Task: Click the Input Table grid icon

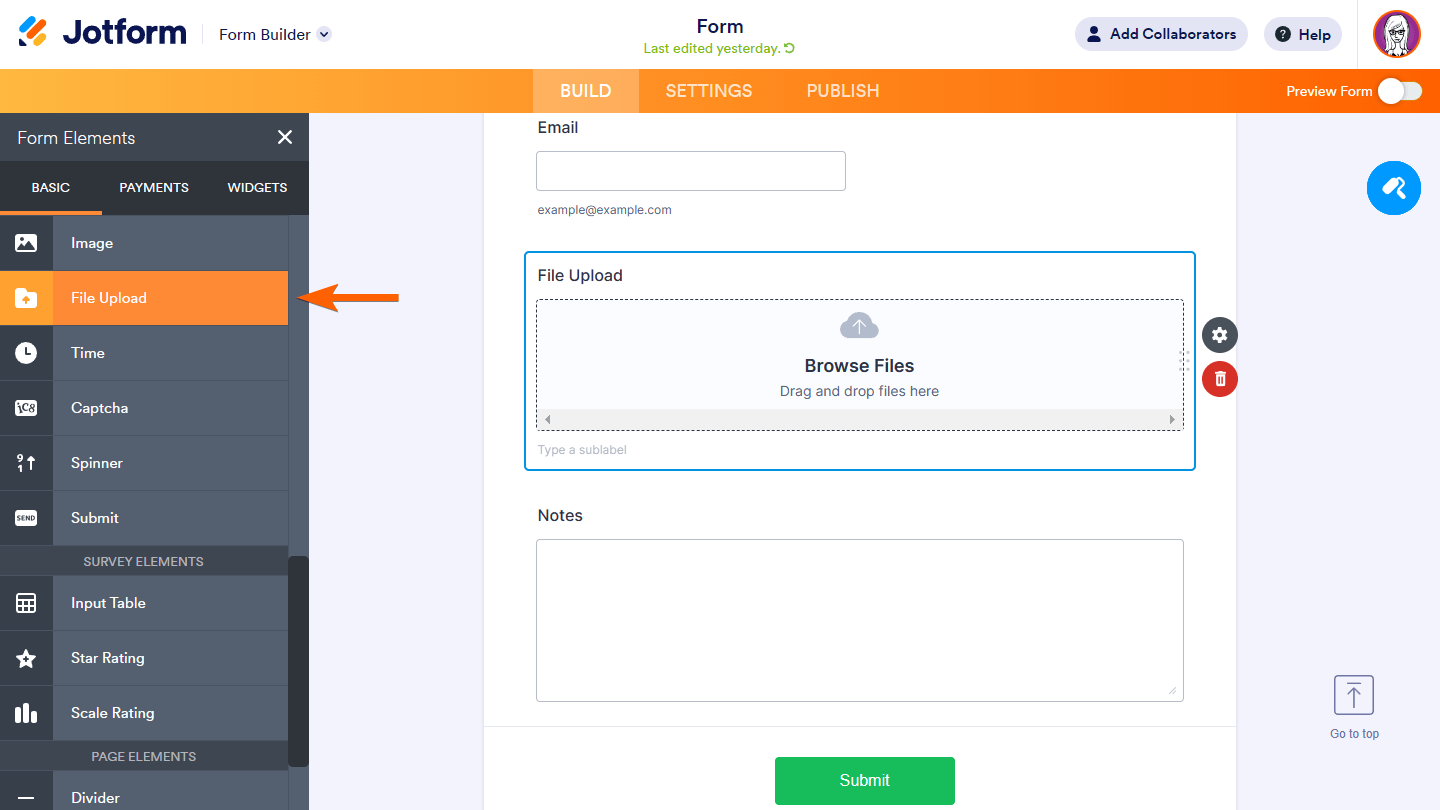Action: coord(26,603)
